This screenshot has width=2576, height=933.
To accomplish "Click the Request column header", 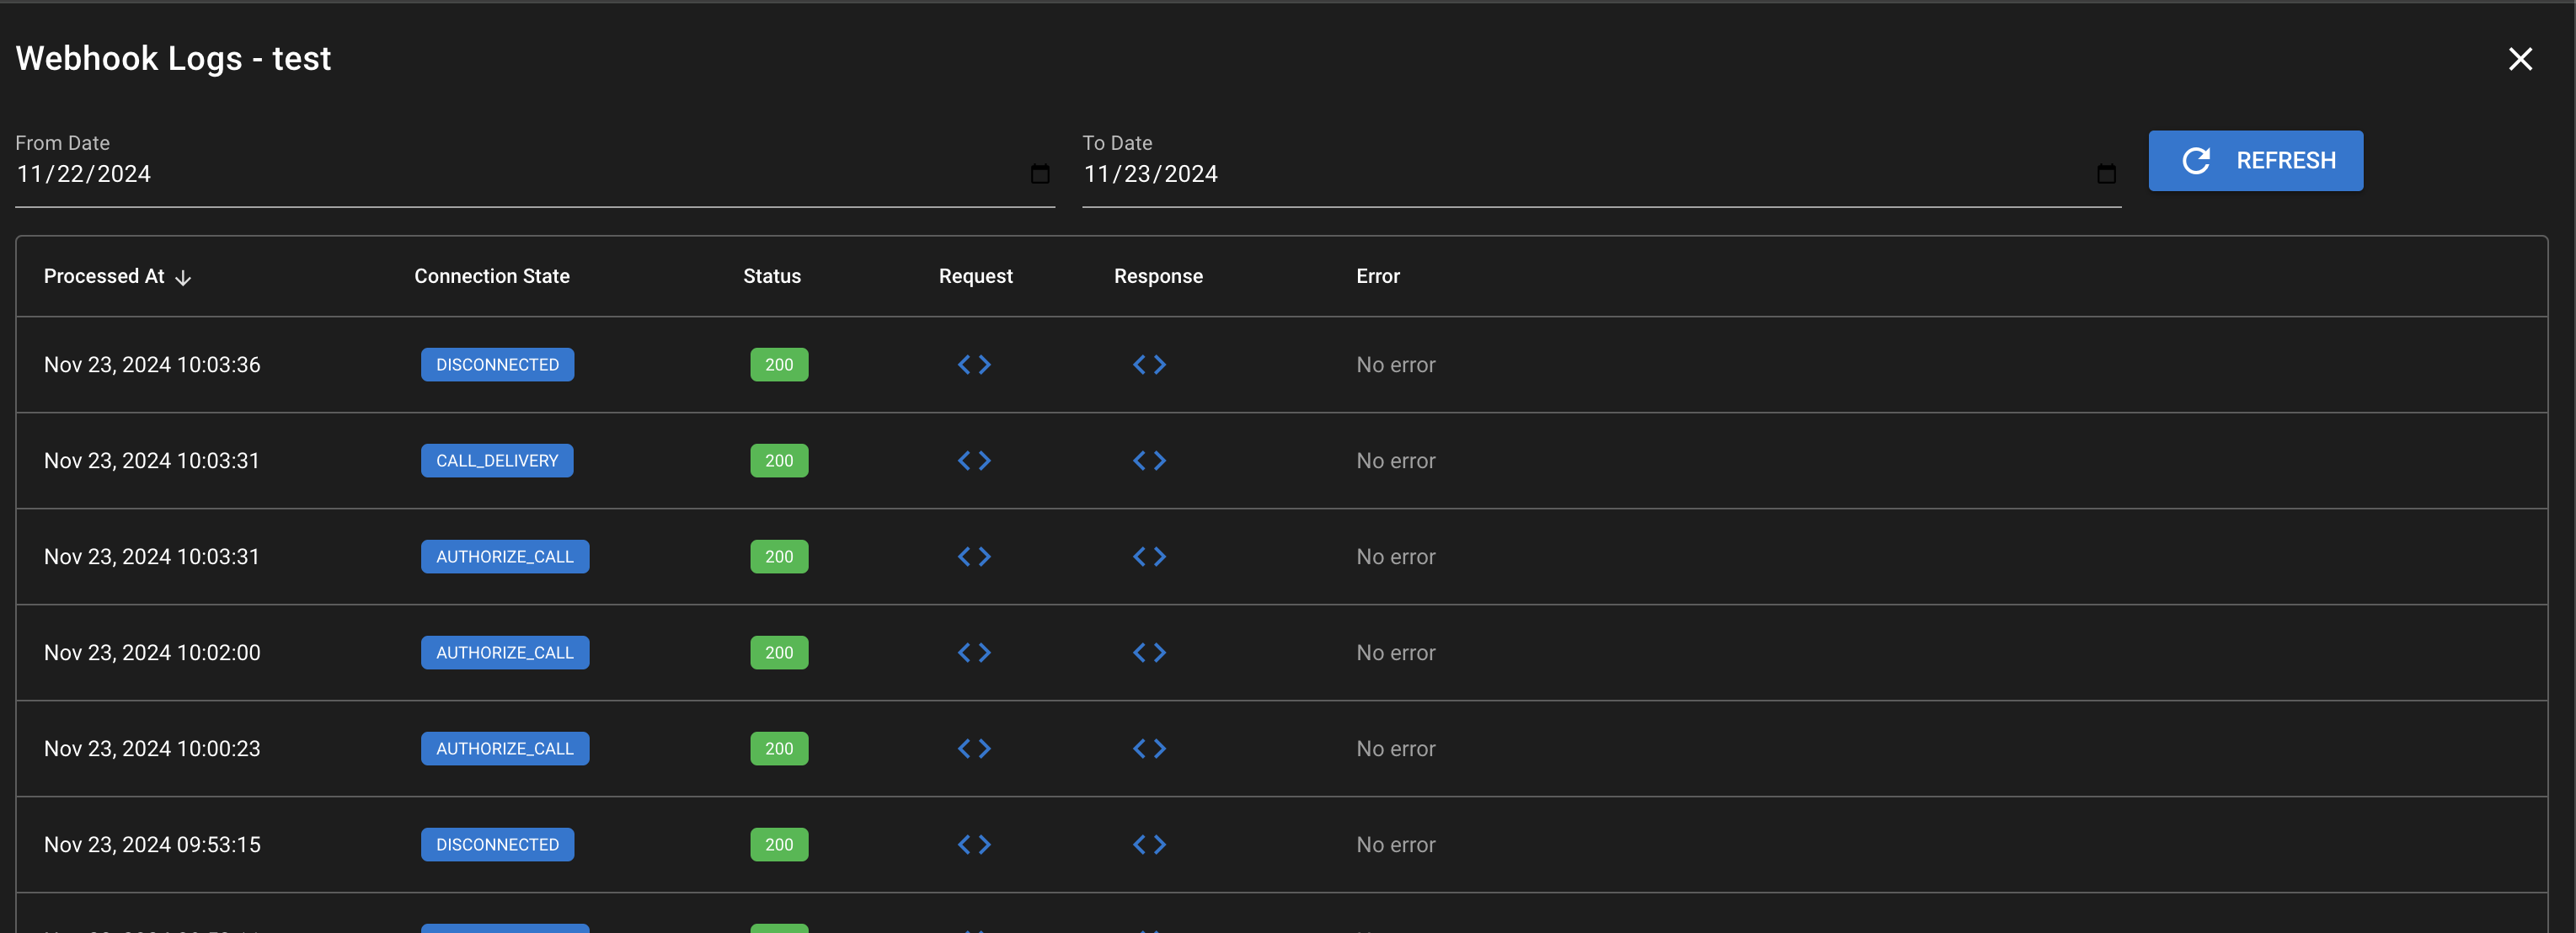I will pyautogui.click(x=975, y=276).
